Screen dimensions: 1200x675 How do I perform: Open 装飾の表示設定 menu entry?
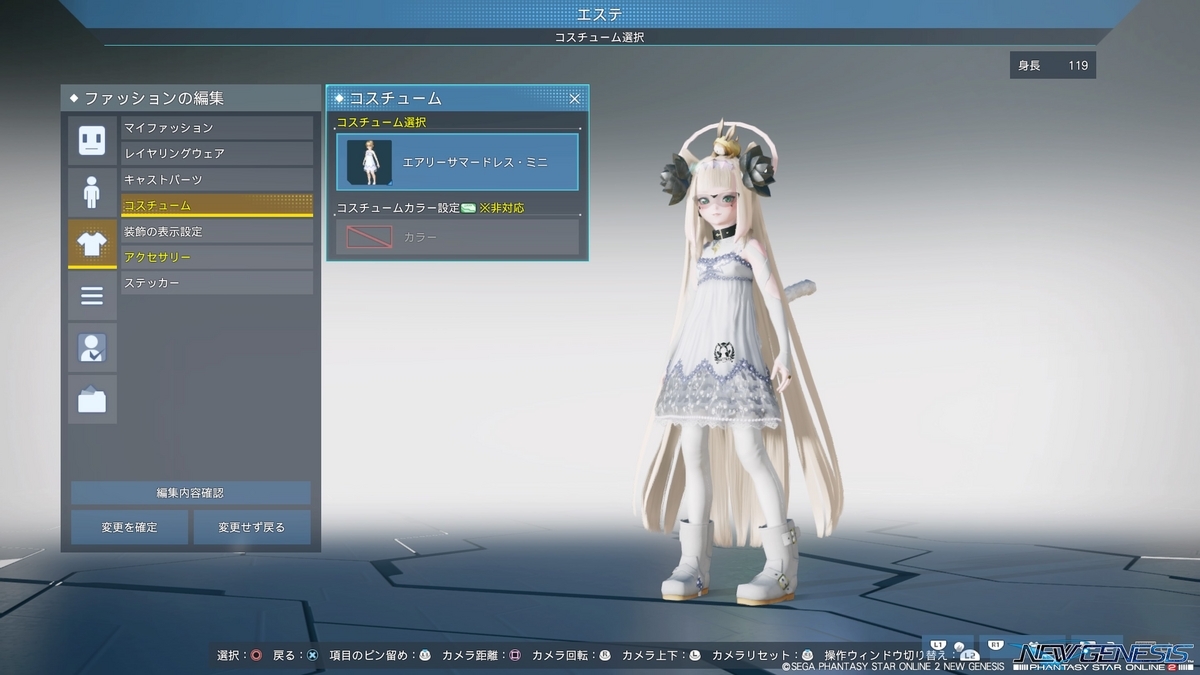(217, 231)
